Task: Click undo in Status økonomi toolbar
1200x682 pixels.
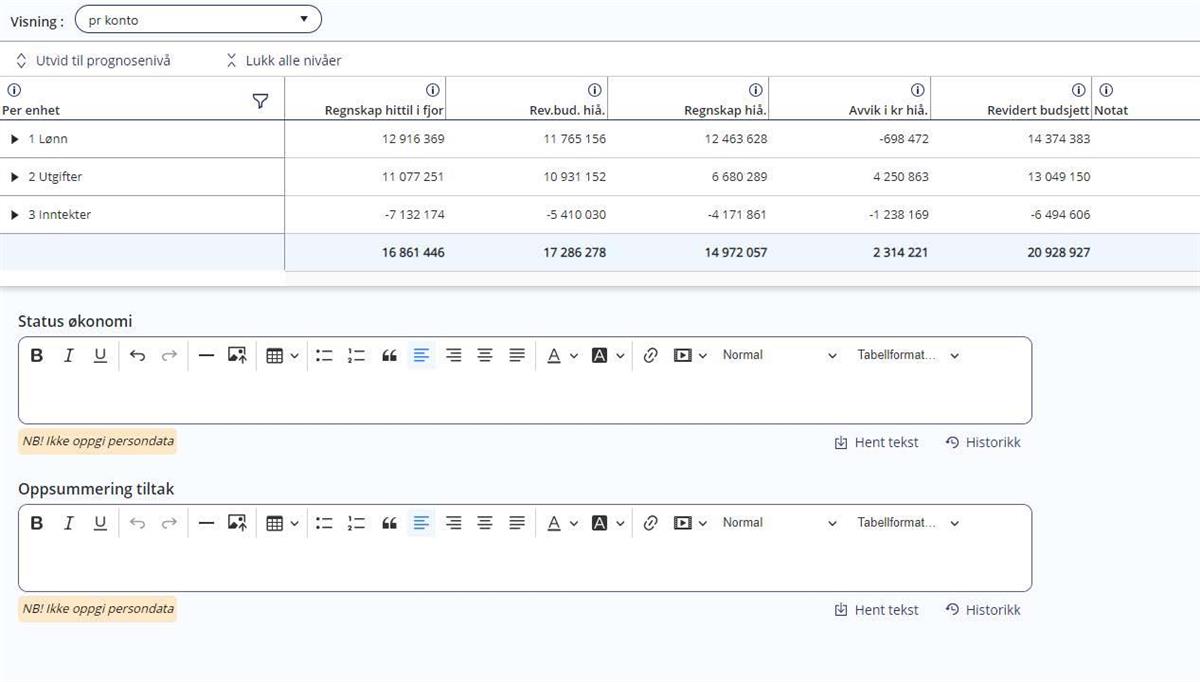Action: pos(138,355)
